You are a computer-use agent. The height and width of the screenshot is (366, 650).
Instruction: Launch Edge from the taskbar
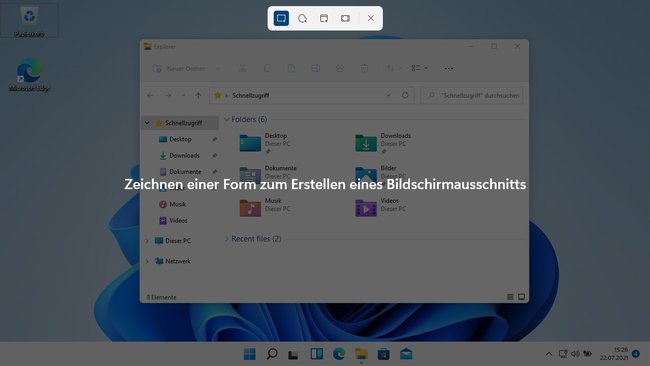point(339,354)
